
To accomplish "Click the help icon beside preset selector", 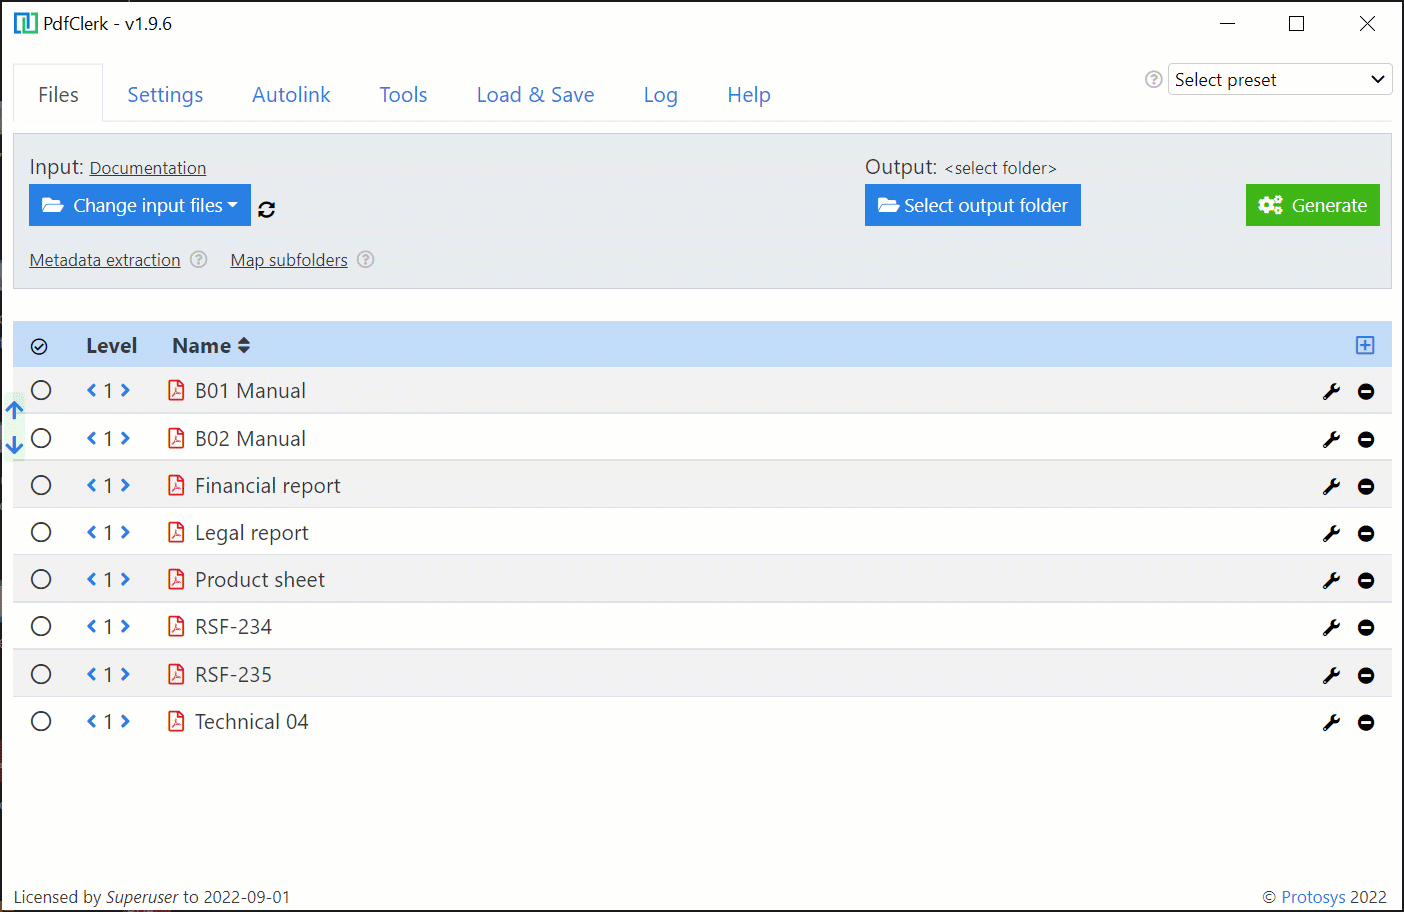I will coord(1153,79).
